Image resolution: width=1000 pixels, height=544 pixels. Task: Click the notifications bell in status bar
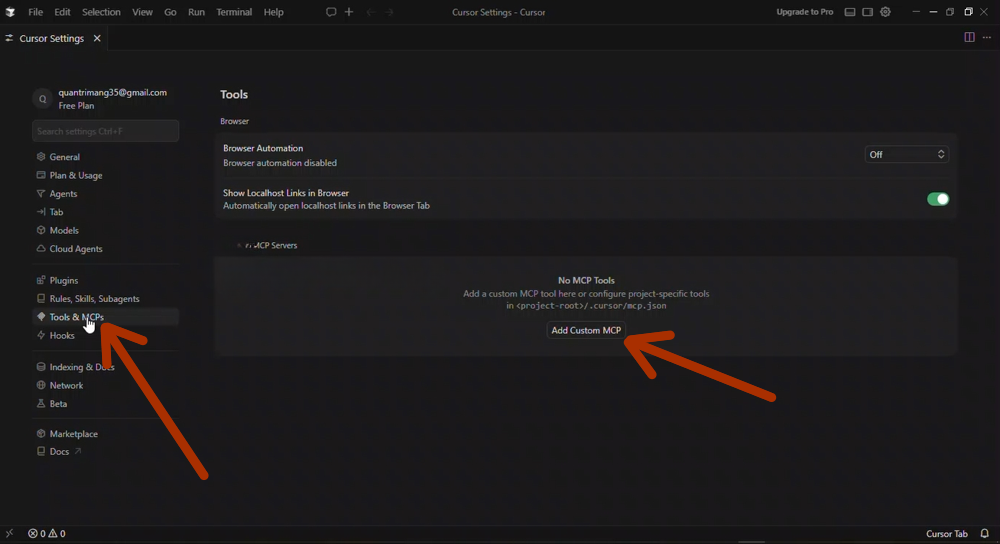pyautogui.click(x=985, y=534)
